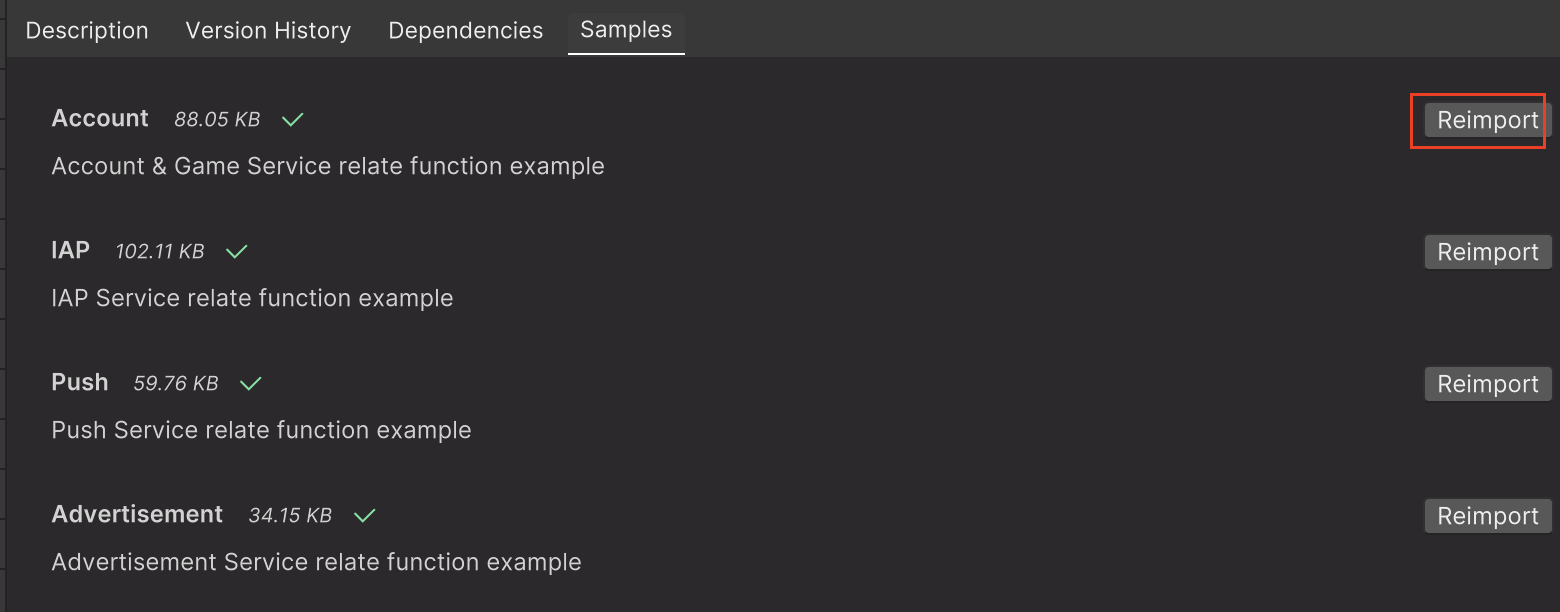1560x612 pixels.
Task: Click the Account & Game Service description text
Action: pyautogui.click(x=328, y=166)
